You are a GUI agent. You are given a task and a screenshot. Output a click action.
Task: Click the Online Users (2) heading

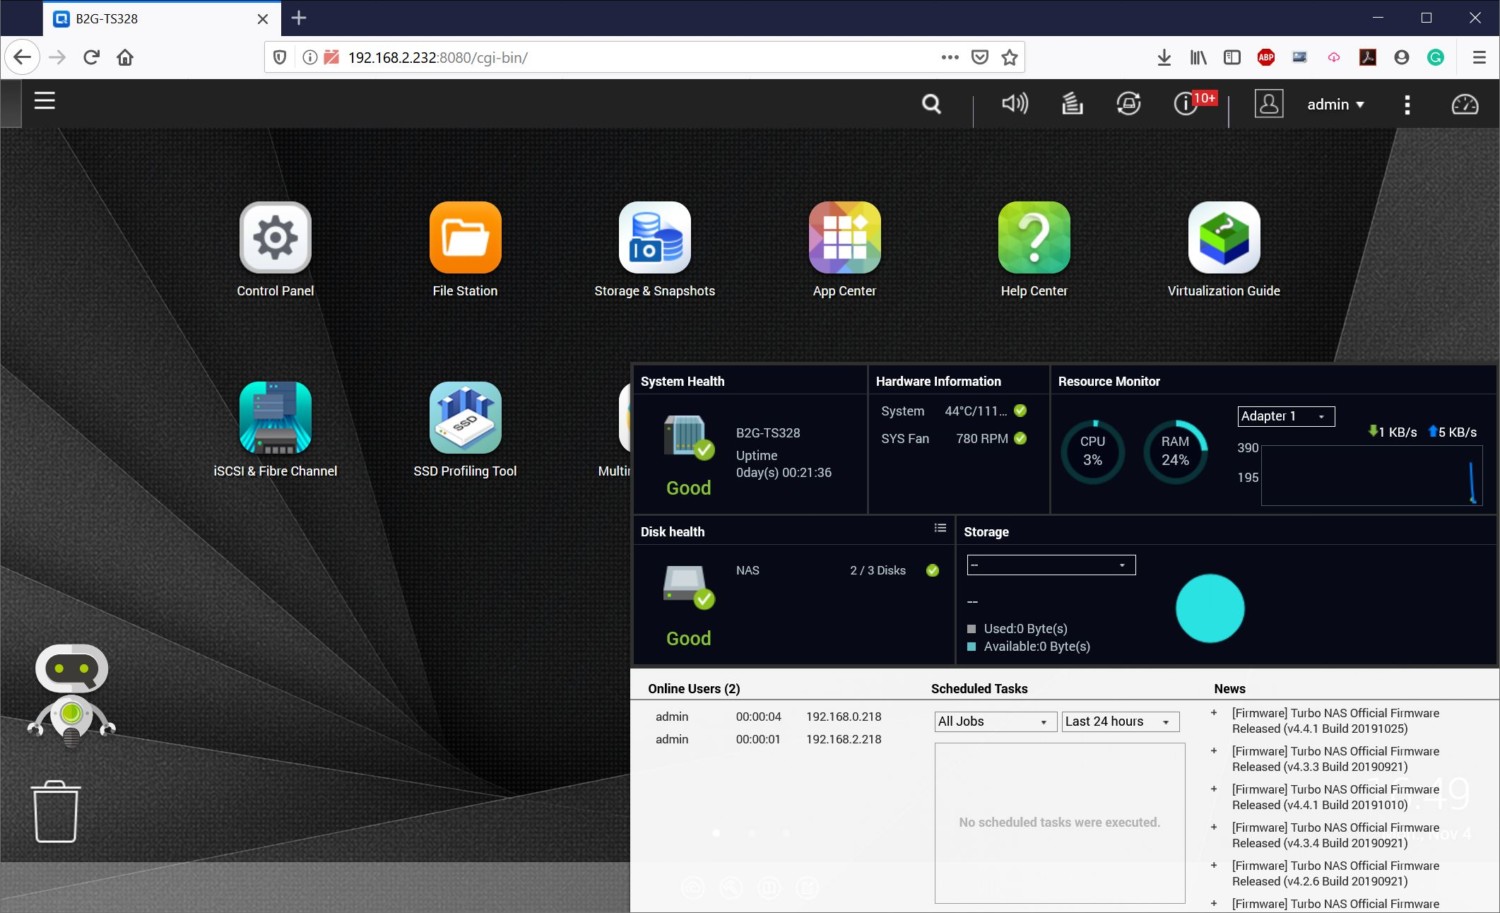[694, 689]
